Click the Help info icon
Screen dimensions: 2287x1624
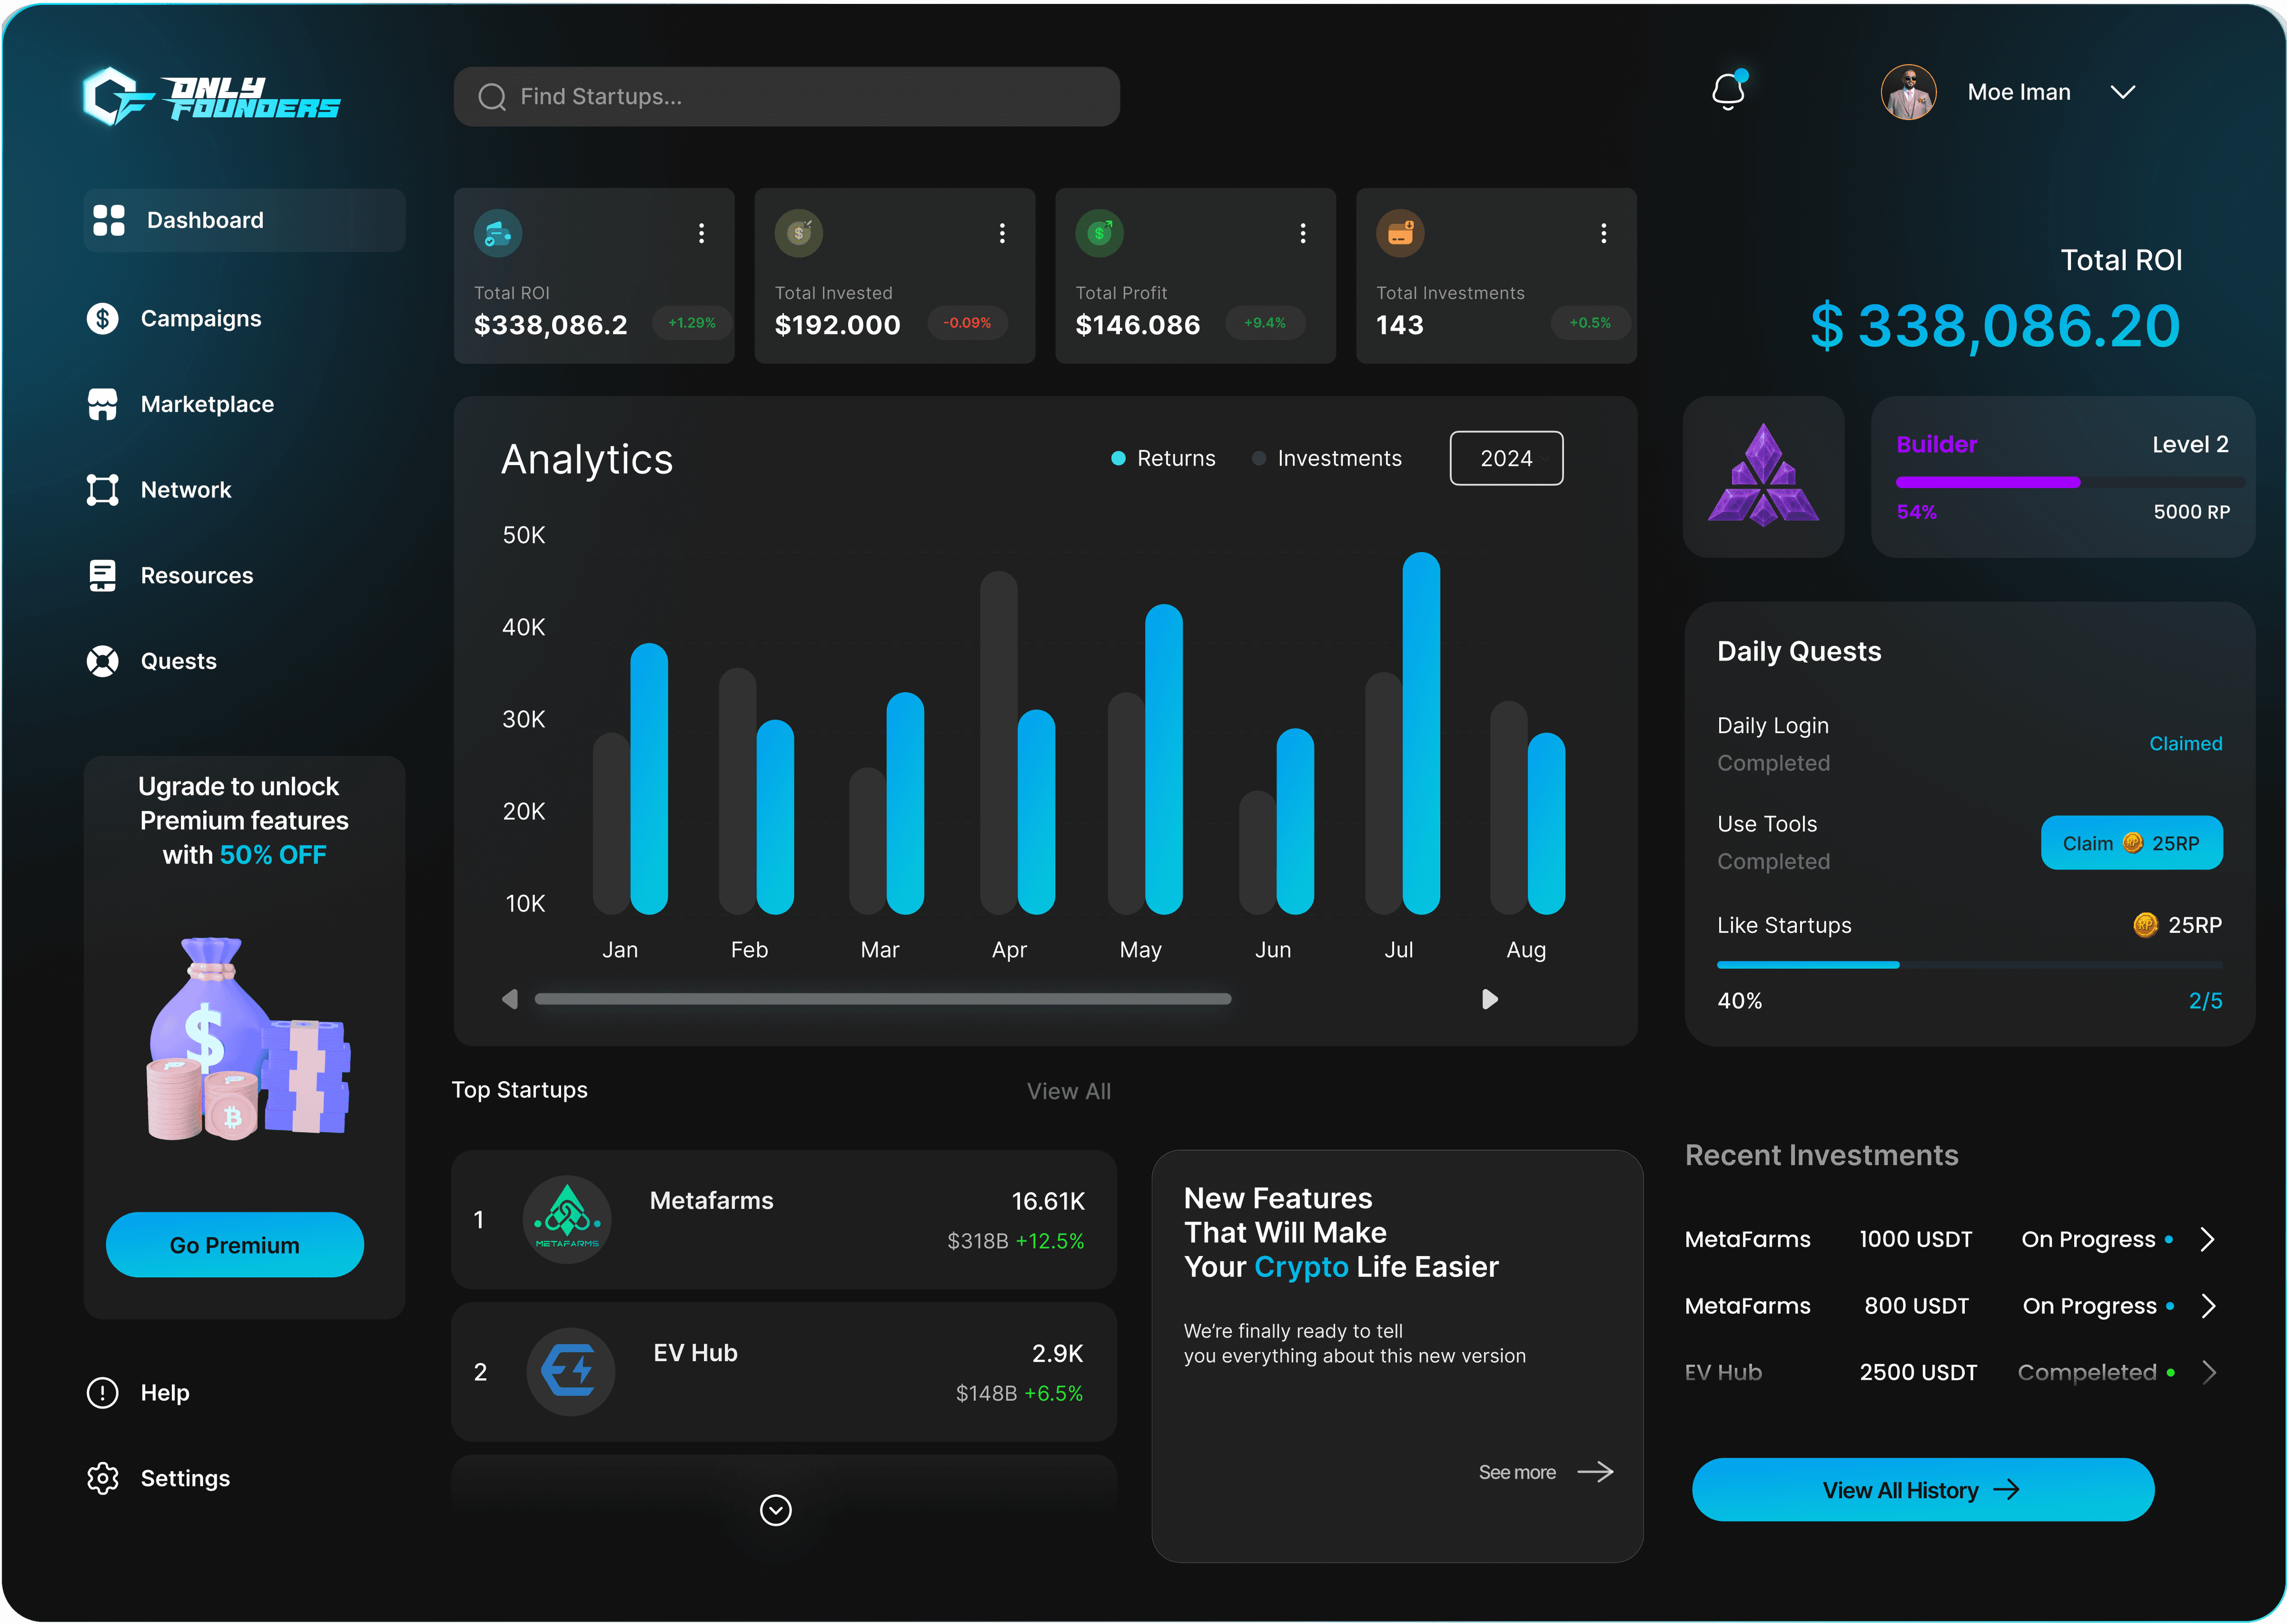pyautogui.click(x=102, y=1392)
